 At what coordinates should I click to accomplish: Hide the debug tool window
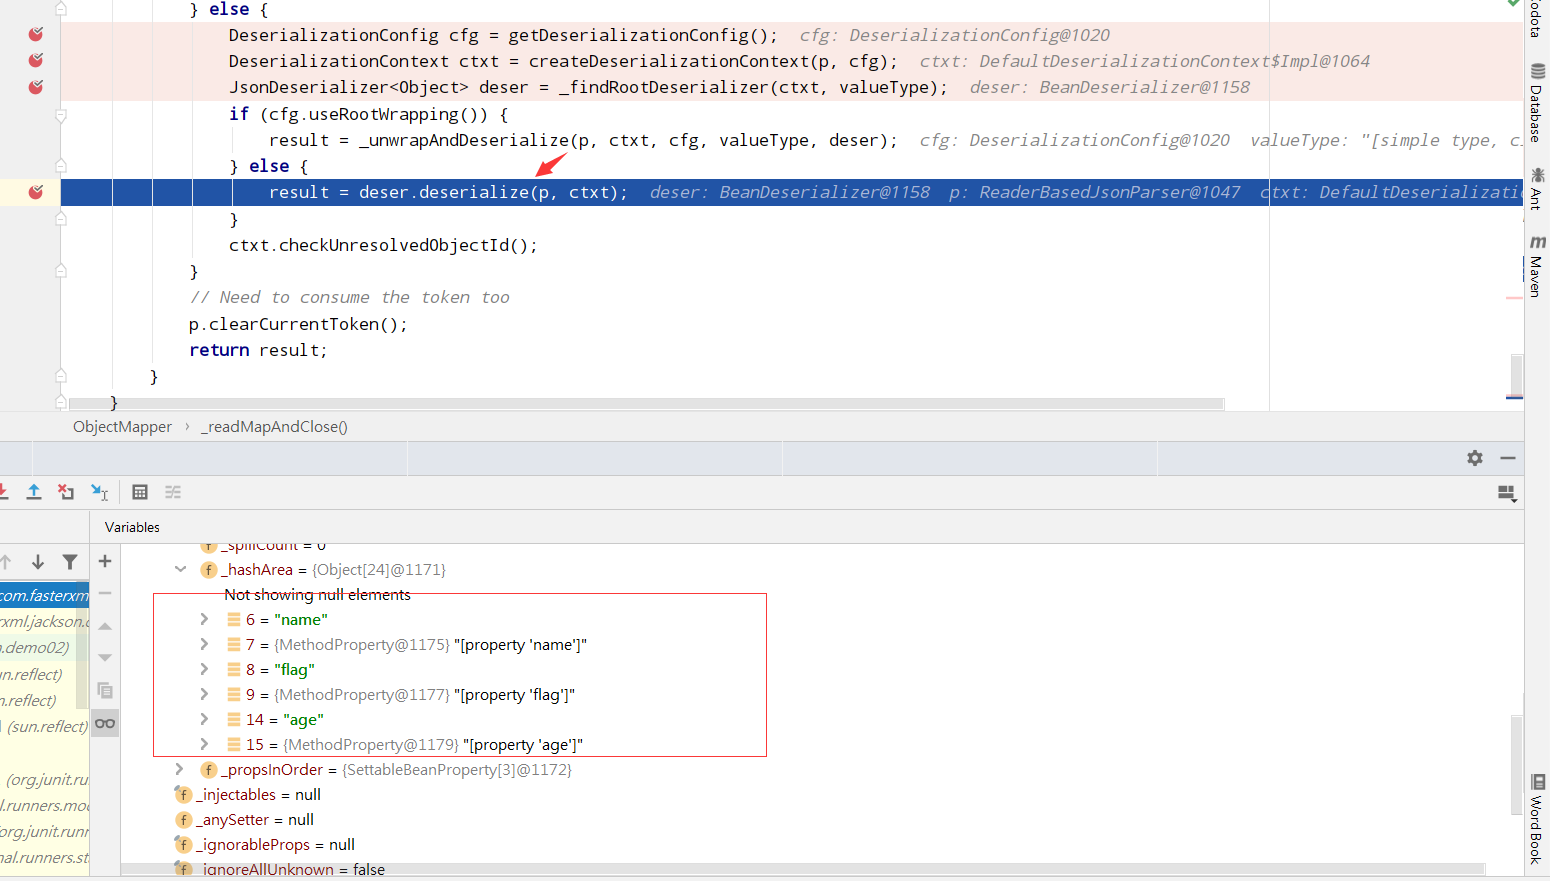tap(1508, 458)
